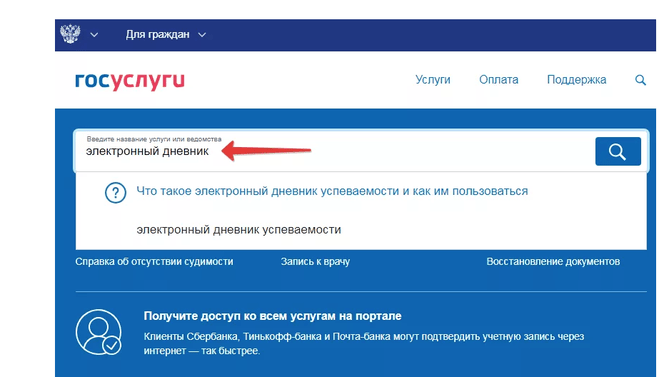This screenshot has width=659, height=377.
Task: Open the "Для граждан" dropdown
Action: click(166, 34)
